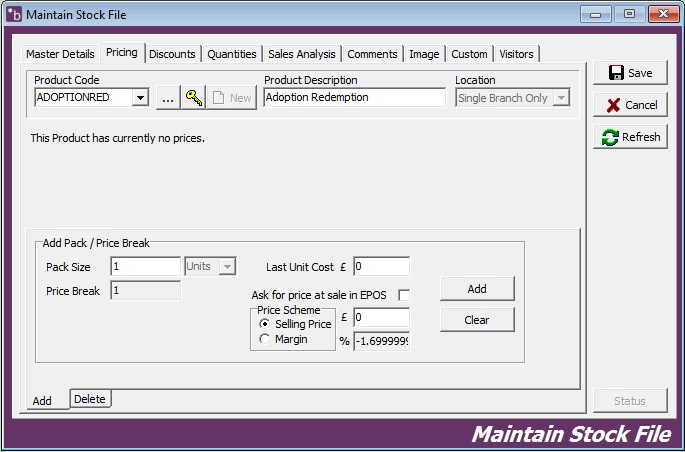Screen dimensions: 685x452
Task: Click the Pack Size input field
Action: tap(145, 266)
